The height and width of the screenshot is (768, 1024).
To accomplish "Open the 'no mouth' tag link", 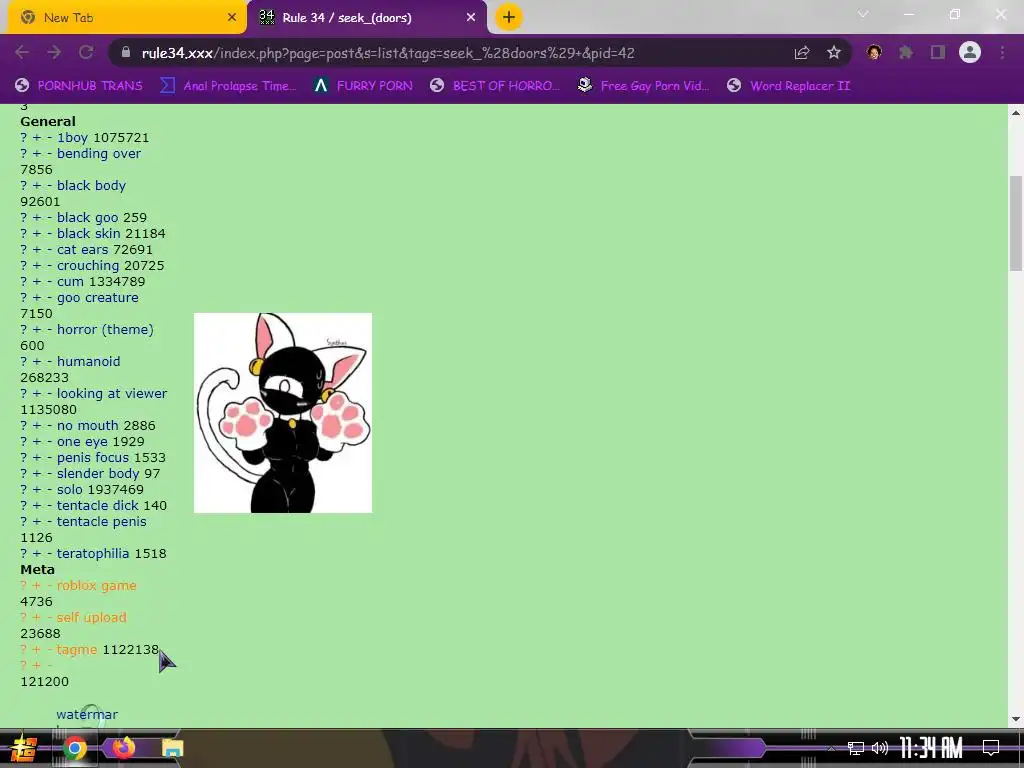I will tap(88, 426).
